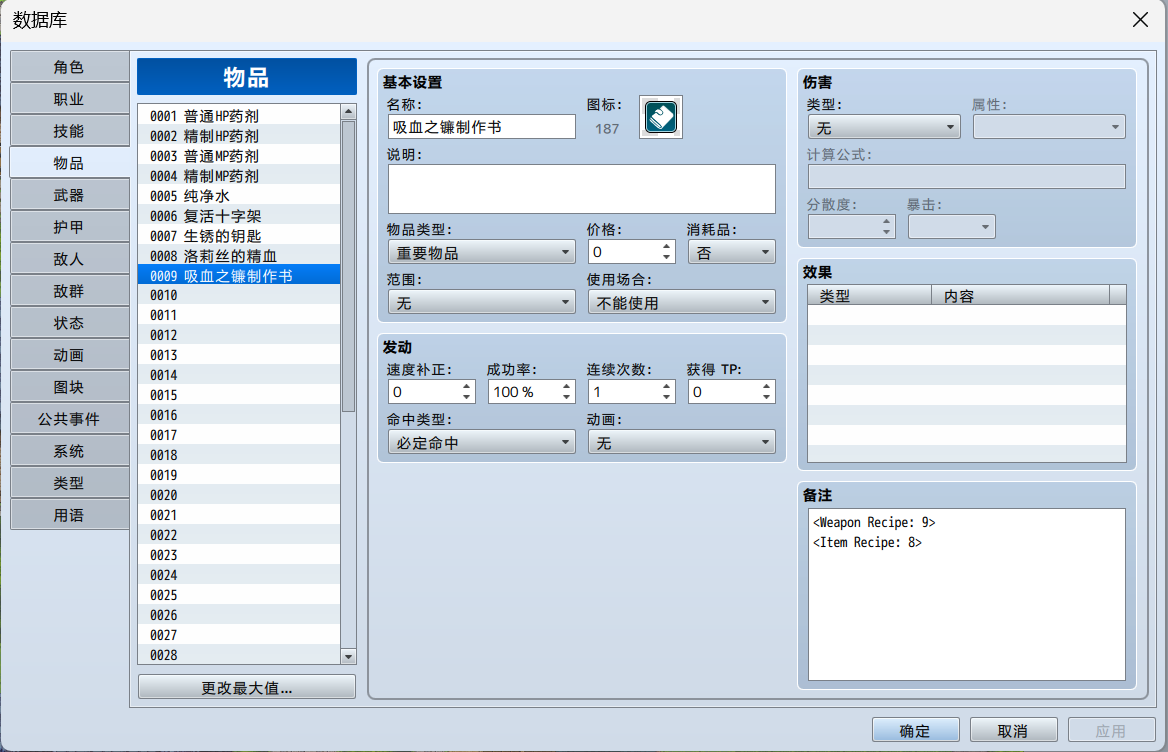Open the 状态 tab

pyautogui.click(x=69, y=323)
